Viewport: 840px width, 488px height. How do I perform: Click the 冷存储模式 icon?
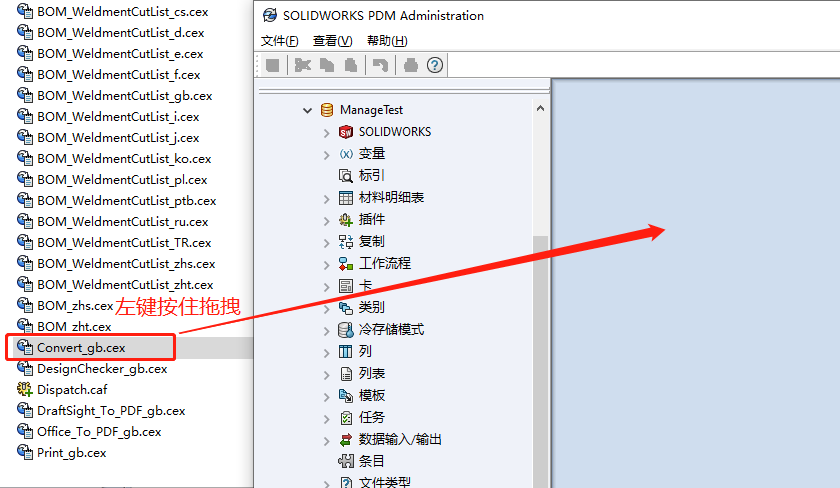pyautogui.click(x=346, y=330)
